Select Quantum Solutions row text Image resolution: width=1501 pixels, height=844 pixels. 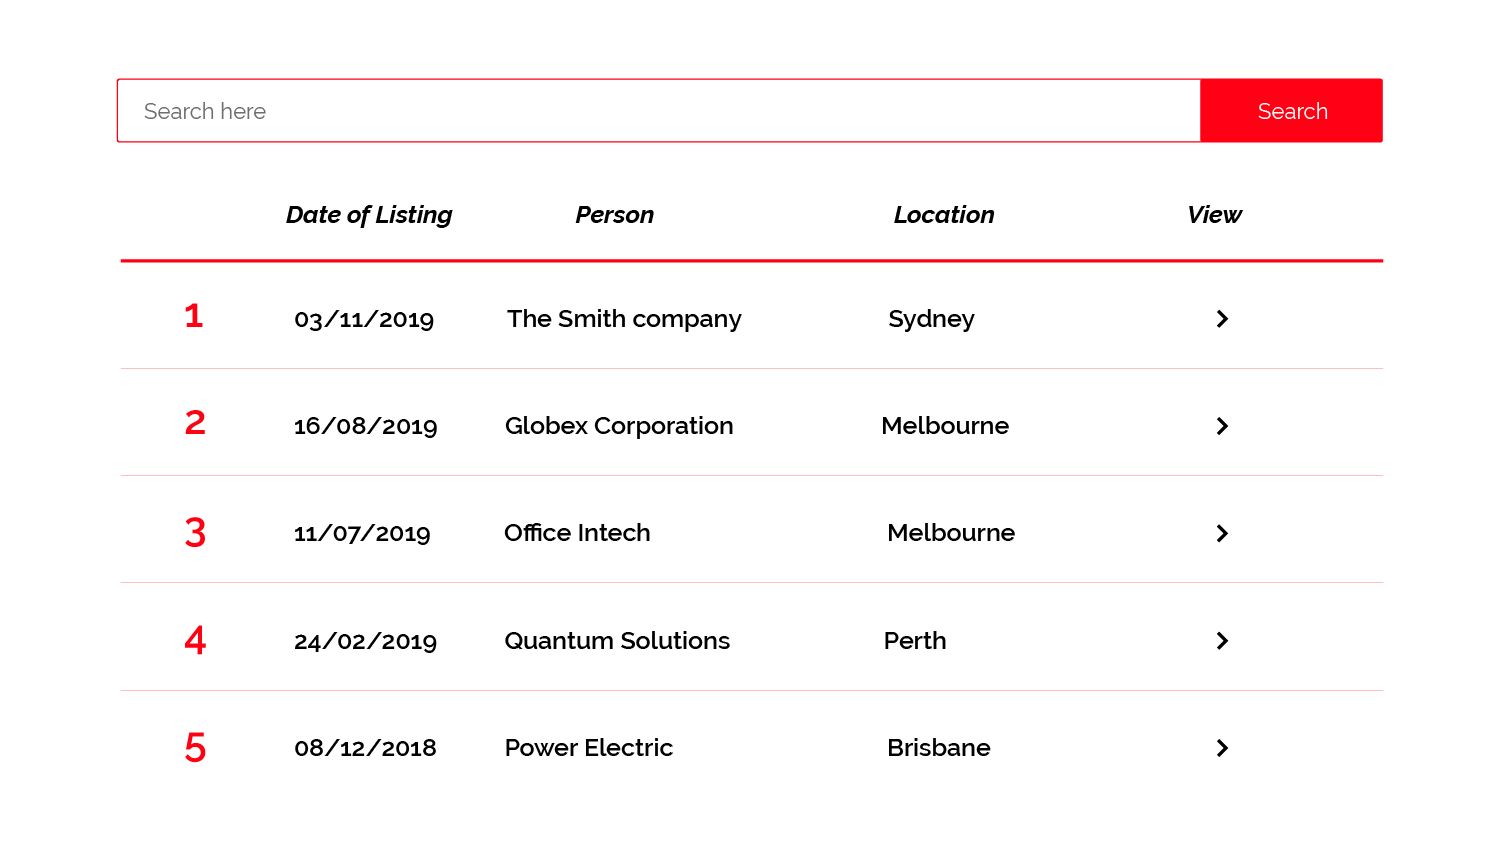[617, 641]
